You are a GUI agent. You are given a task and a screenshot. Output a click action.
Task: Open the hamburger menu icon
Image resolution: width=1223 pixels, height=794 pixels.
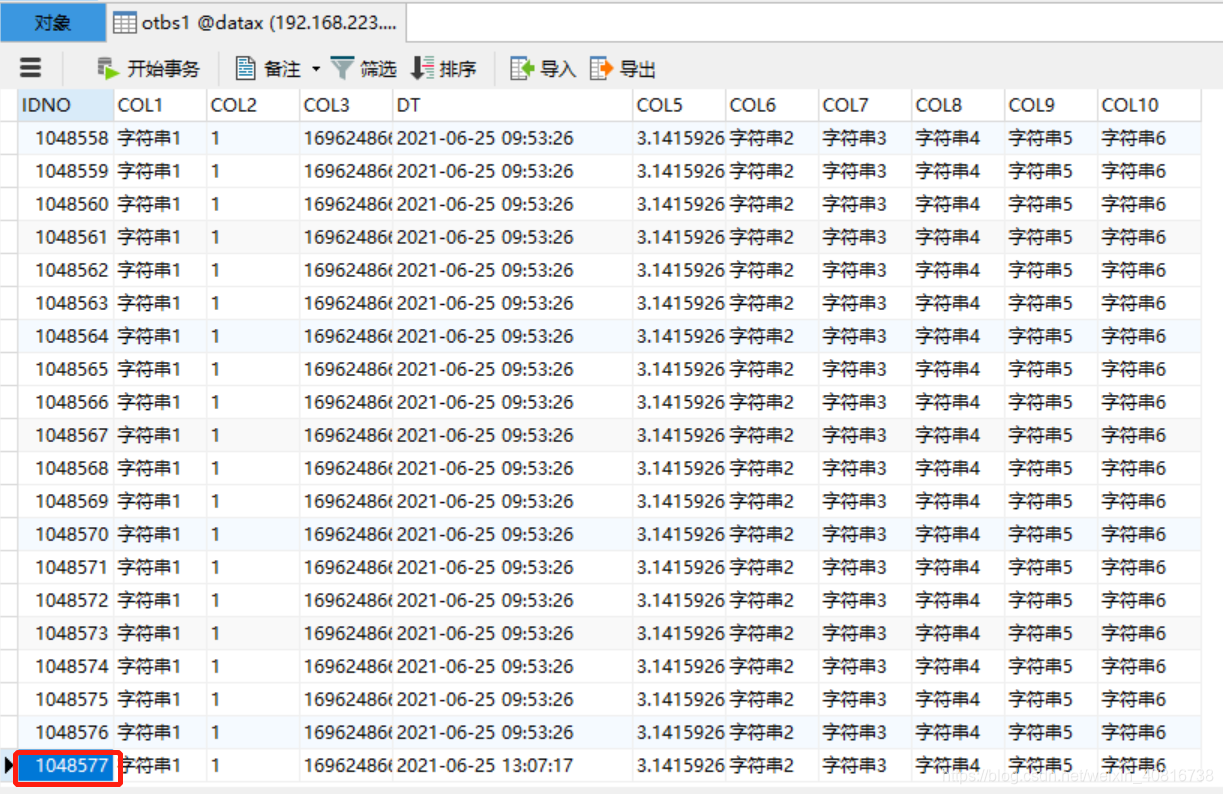(x=31, y=68)
